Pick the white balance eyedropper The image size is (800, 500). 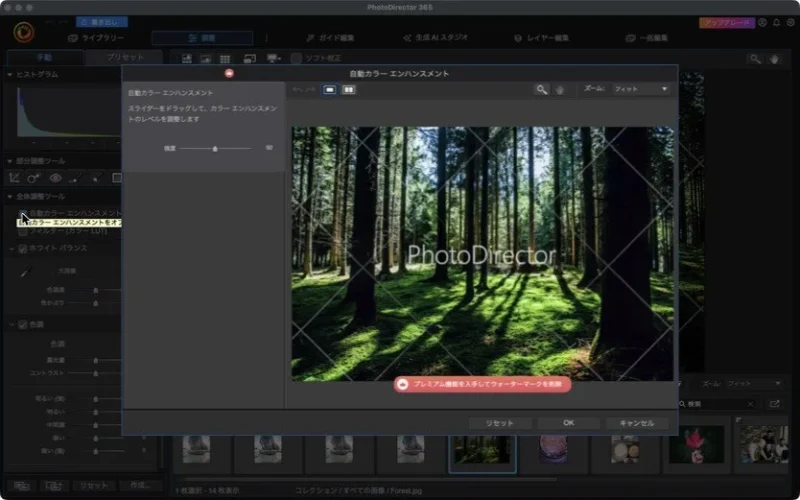tap(25, 273)
